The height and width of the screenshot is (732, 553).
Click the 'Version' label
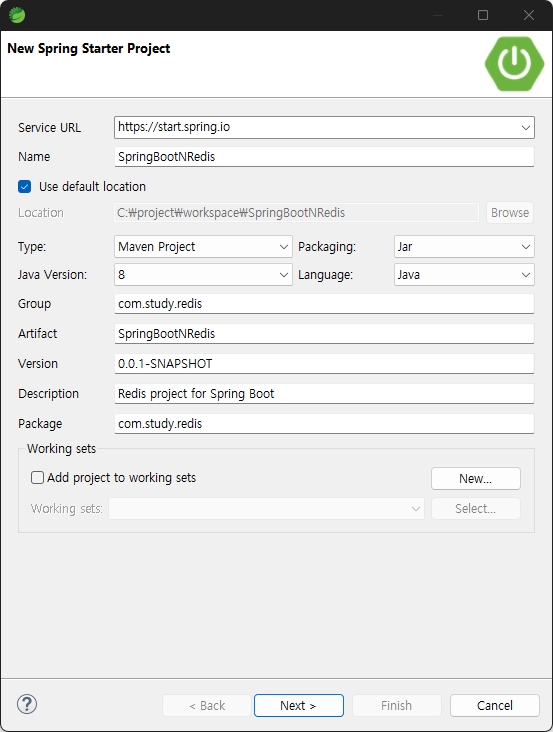point(38,364)
